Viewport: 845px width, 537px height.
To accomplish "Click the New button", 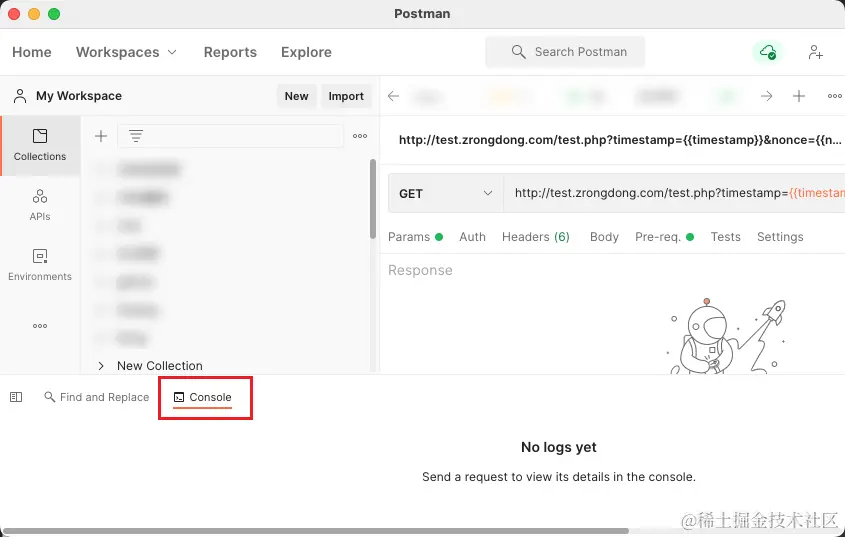I will 296,96.
